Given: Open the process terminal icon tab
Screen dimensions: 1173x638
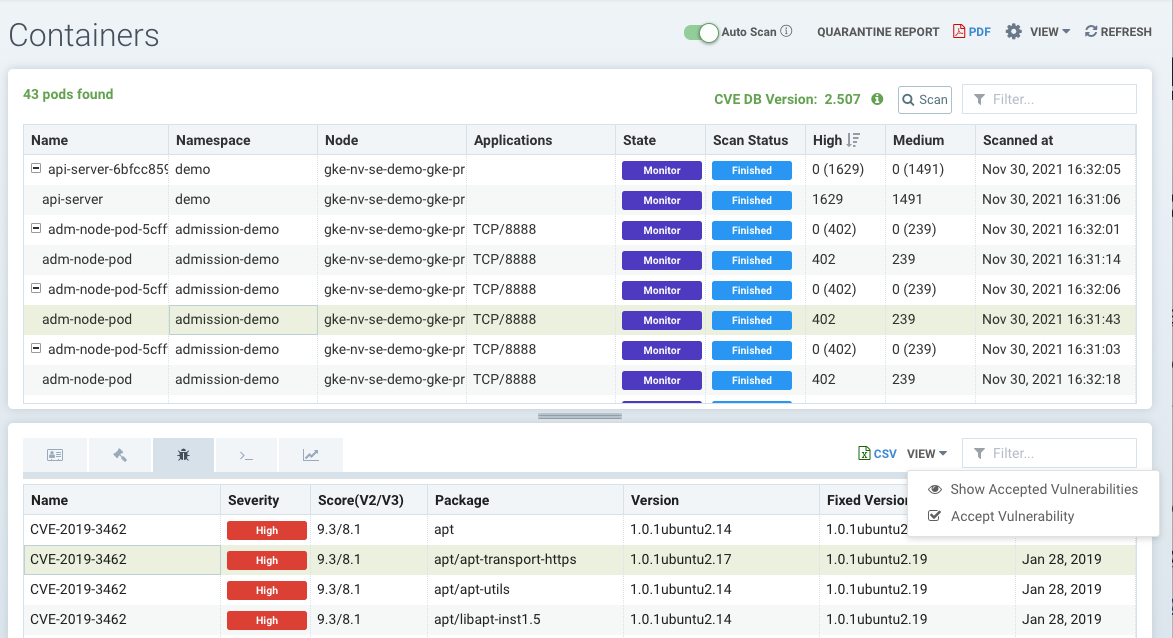Looking at the screenshot, I should [x=246, y=455].
